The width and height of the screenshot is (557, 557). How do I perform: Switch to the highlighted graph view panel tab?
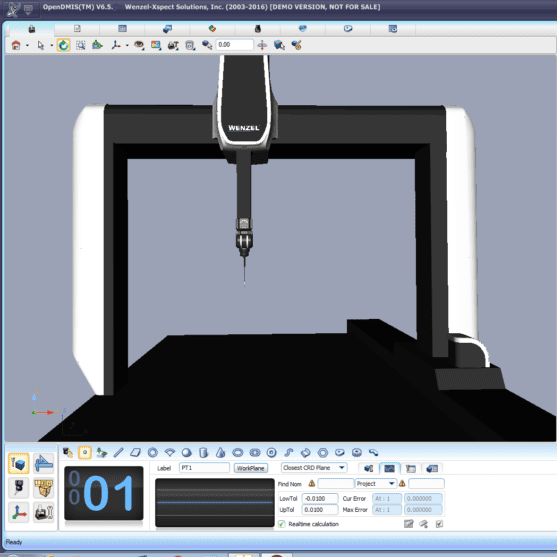(x=390, y=469)
